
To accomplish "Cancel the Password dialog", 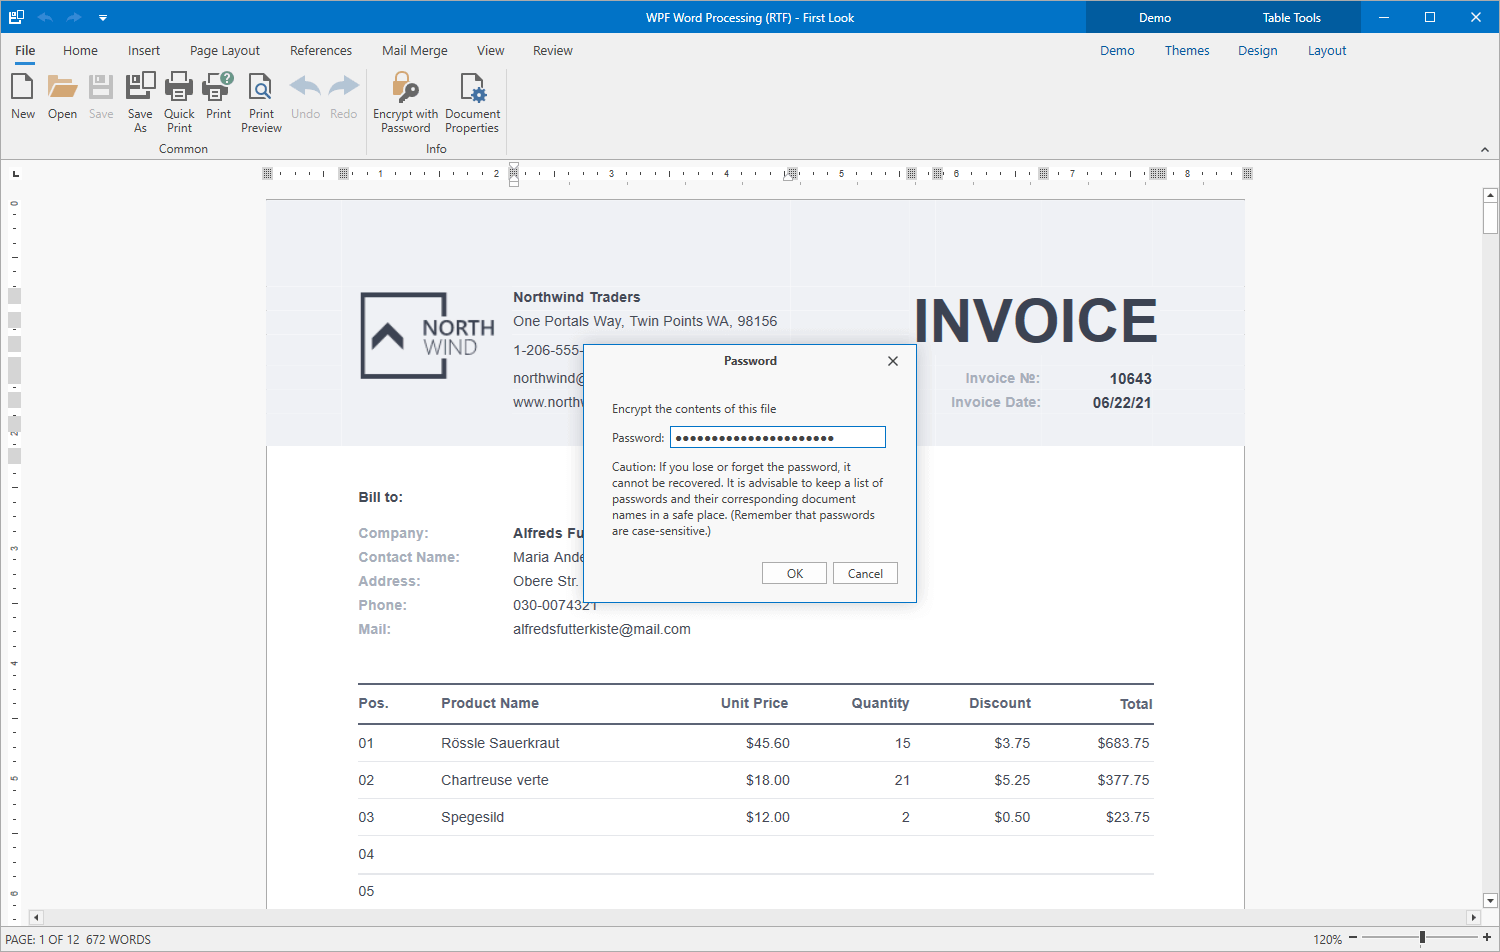I will (x=864, y=573).
